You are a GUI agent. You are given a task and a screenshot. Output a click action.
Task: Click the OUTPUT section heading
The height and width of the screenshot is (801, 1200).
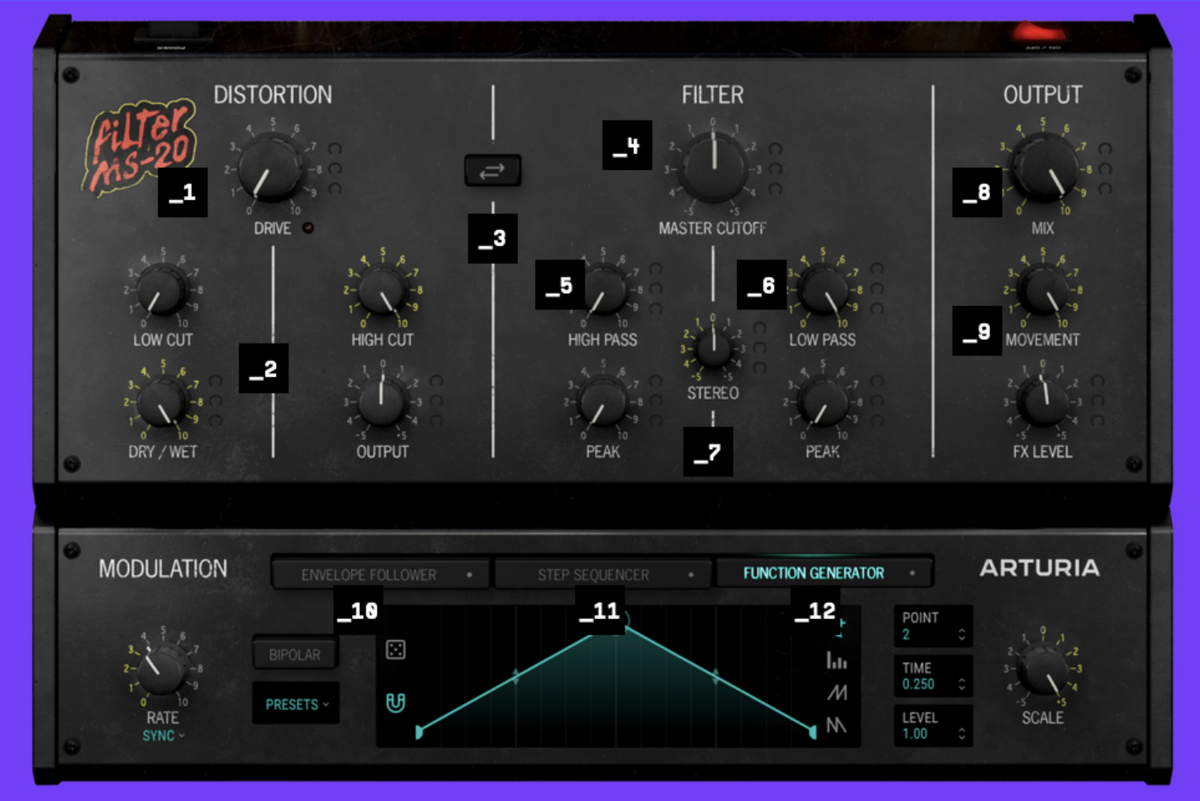pyautogui.click(x=1043, y=95)
